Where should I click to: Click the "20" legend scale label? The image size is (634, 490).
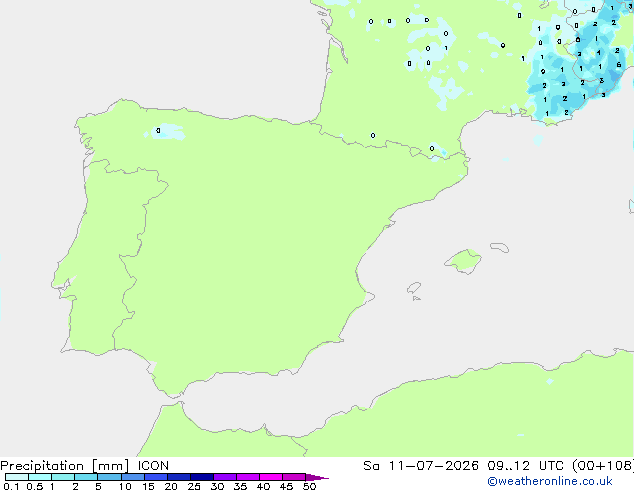pos(171,486)
